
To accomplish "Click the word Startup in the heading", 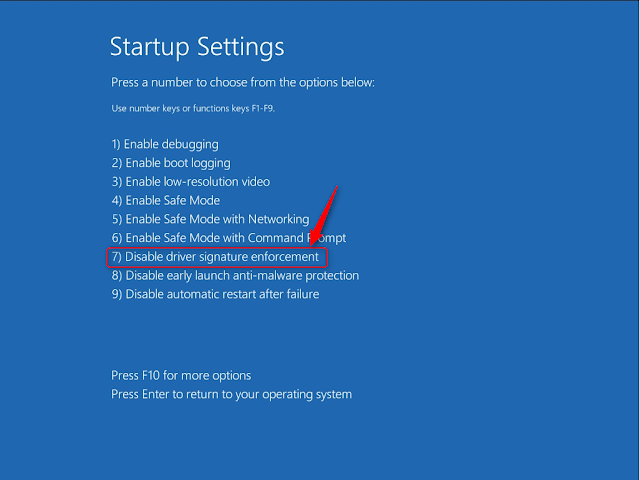I will pyautogui.click(x=150, y=47).
